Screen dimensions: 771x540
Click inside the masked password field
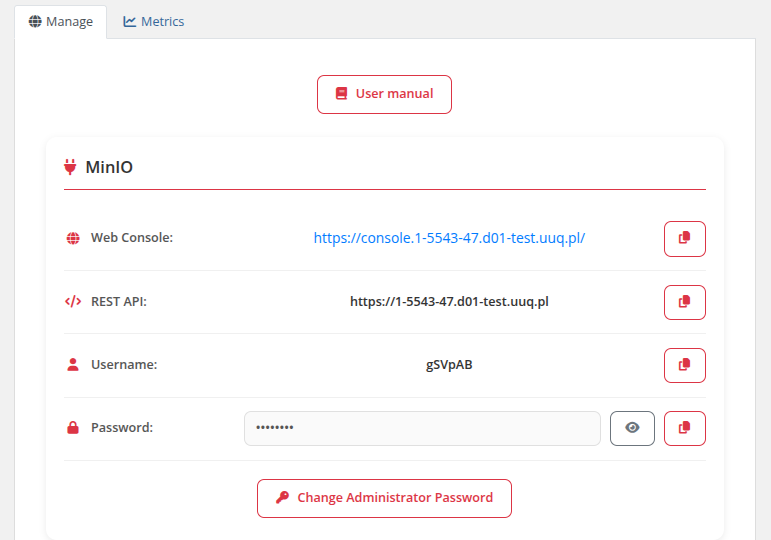click(x=421, y=428)
